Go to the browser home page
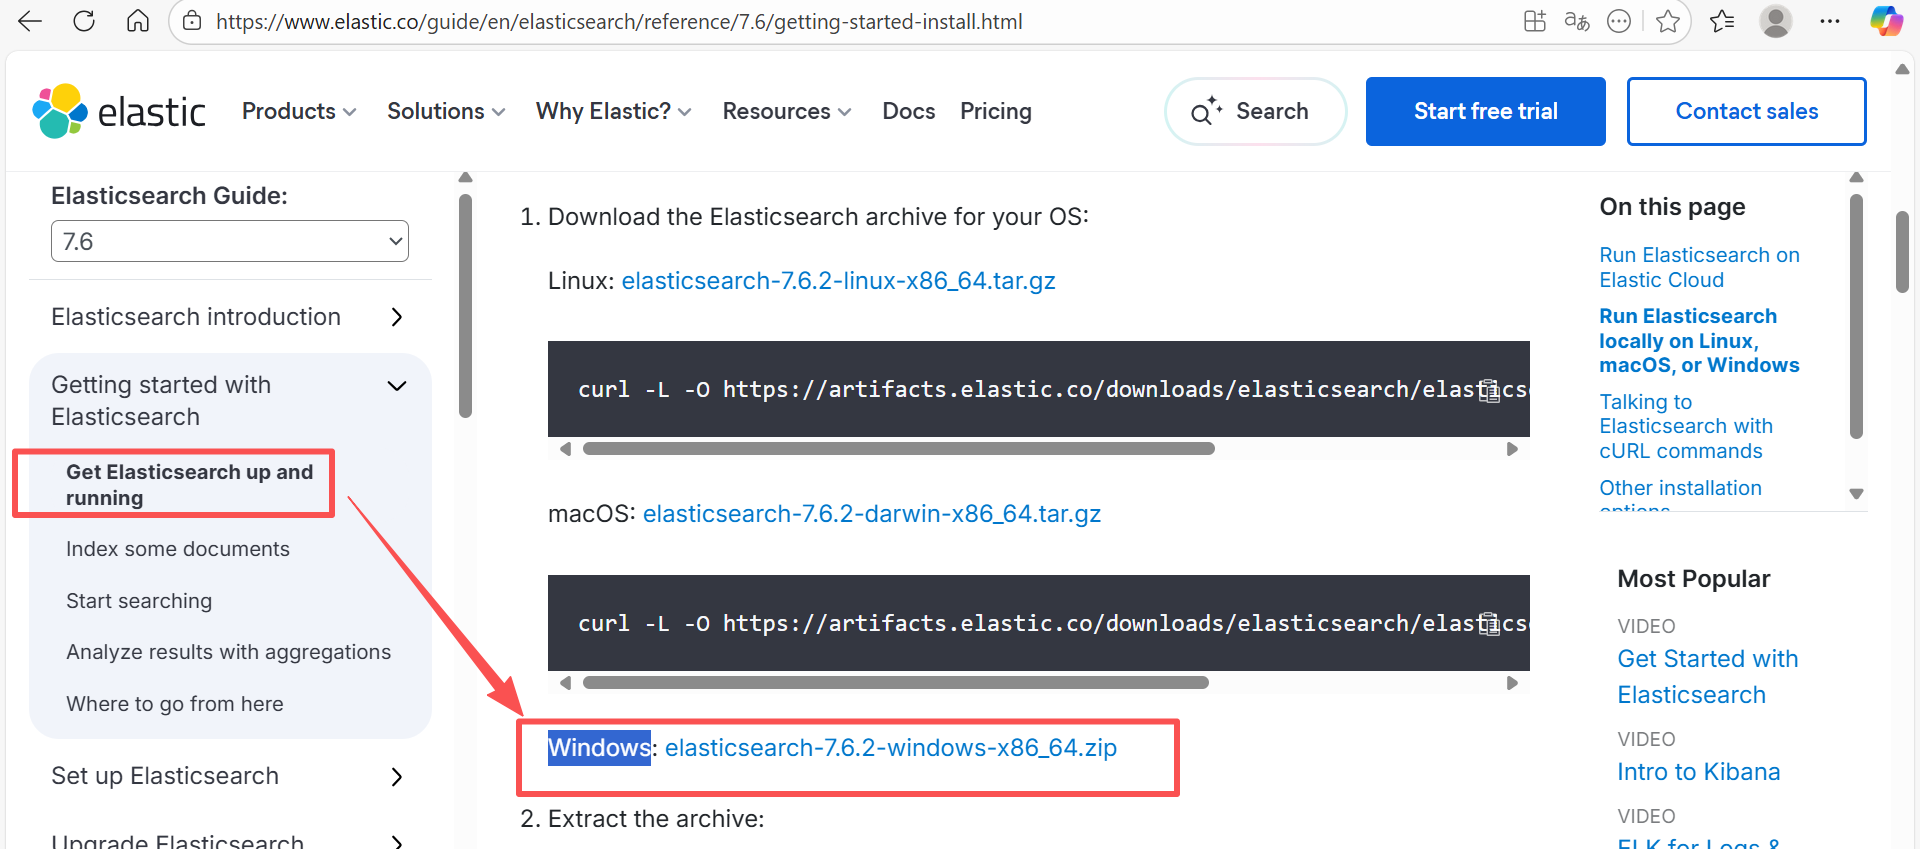The image size is (1920, 849). [138, 21]
